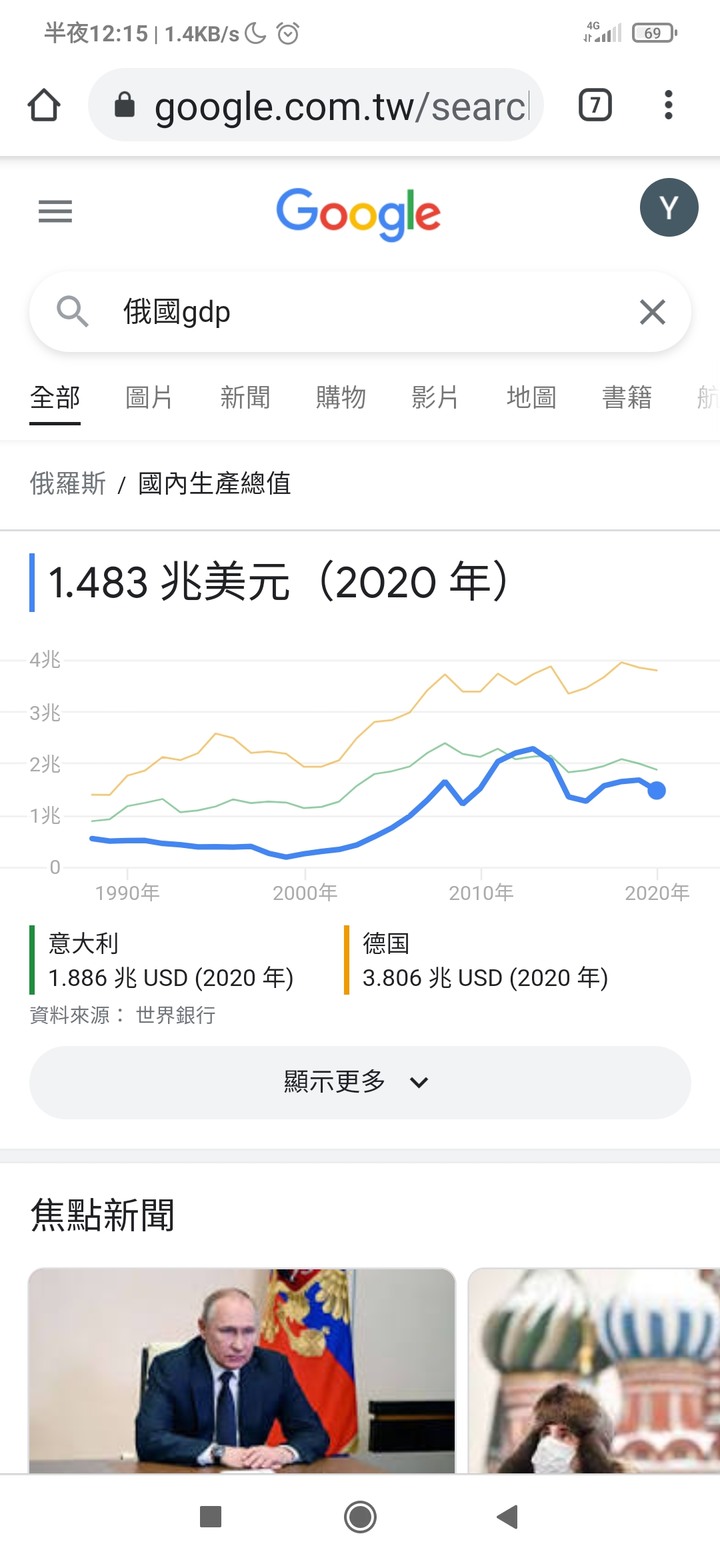Screen dimensions: 720x1560
Task: Click the 俄國gdp search input field
Action: [360, 312]
